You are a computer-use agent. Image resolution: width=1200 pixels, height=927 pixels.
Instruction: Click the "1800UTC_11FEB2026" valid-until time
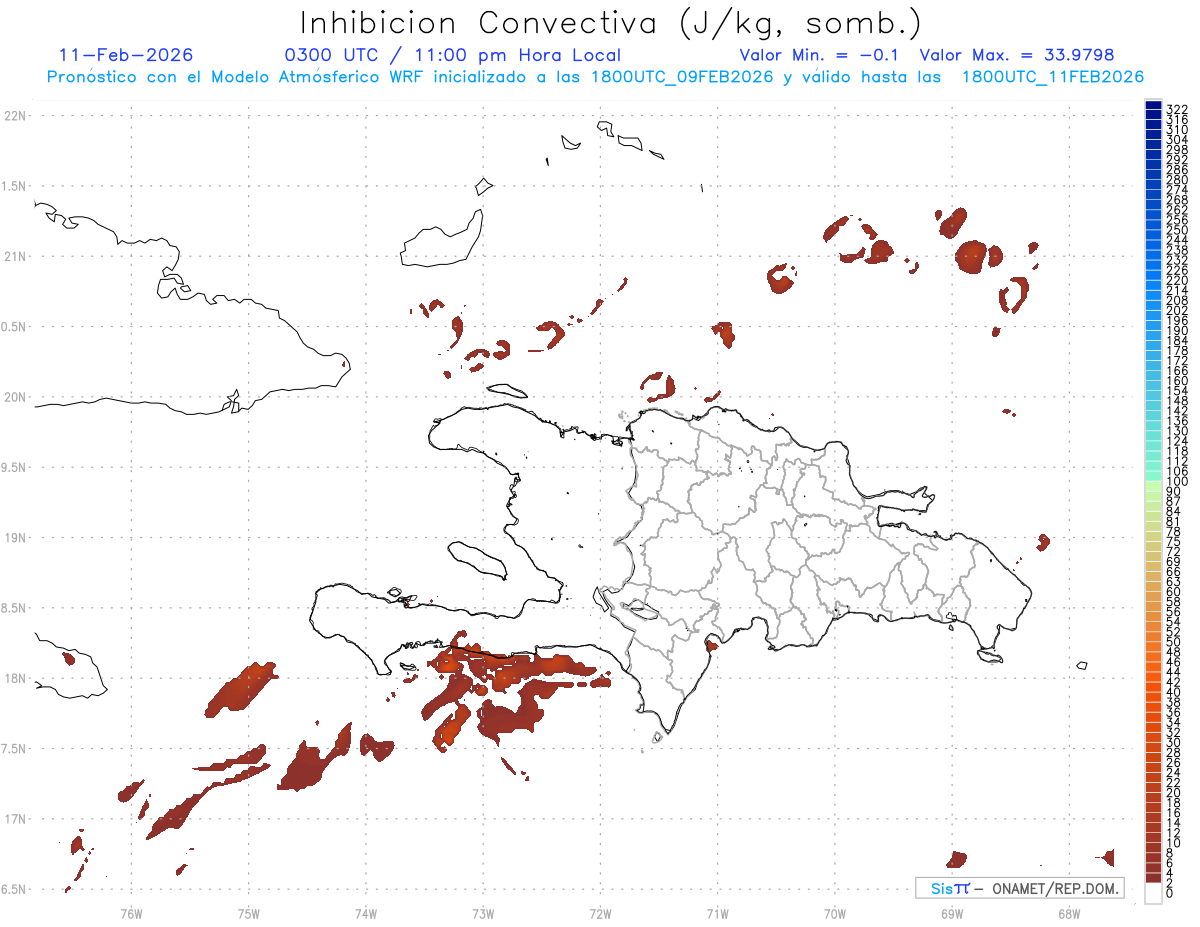(1053, 77)
